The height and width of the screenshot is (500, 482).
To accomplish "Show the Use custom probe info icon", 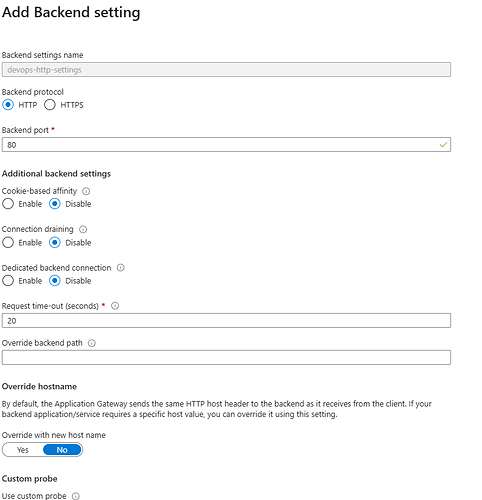I will [76, 496].
